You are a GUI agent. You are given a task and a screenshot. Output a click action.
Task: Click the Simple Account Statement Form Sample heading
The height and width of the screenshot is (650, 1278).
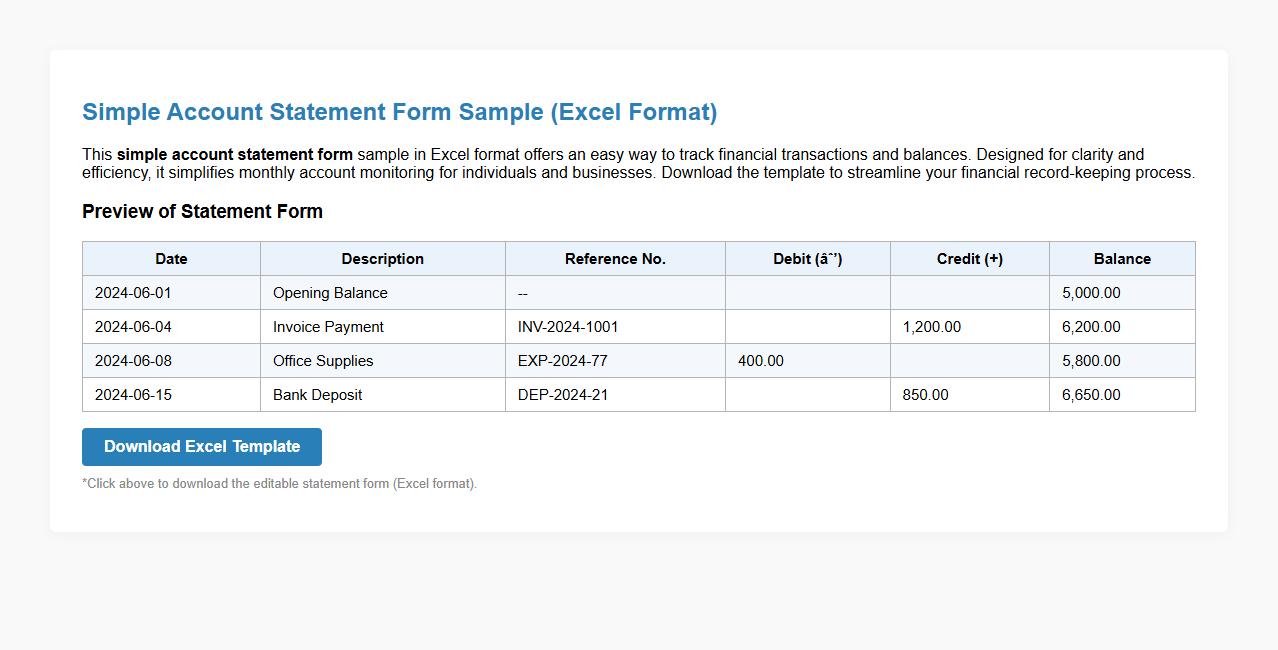click(x=399, y=111)
